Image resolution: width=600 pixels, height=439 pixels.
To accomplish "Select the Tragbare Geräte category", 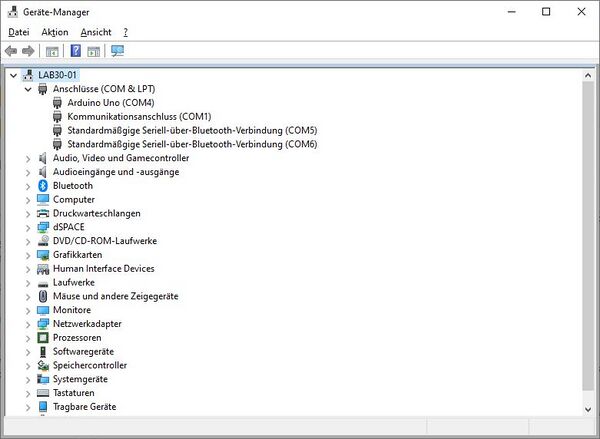I will point(84,407).
